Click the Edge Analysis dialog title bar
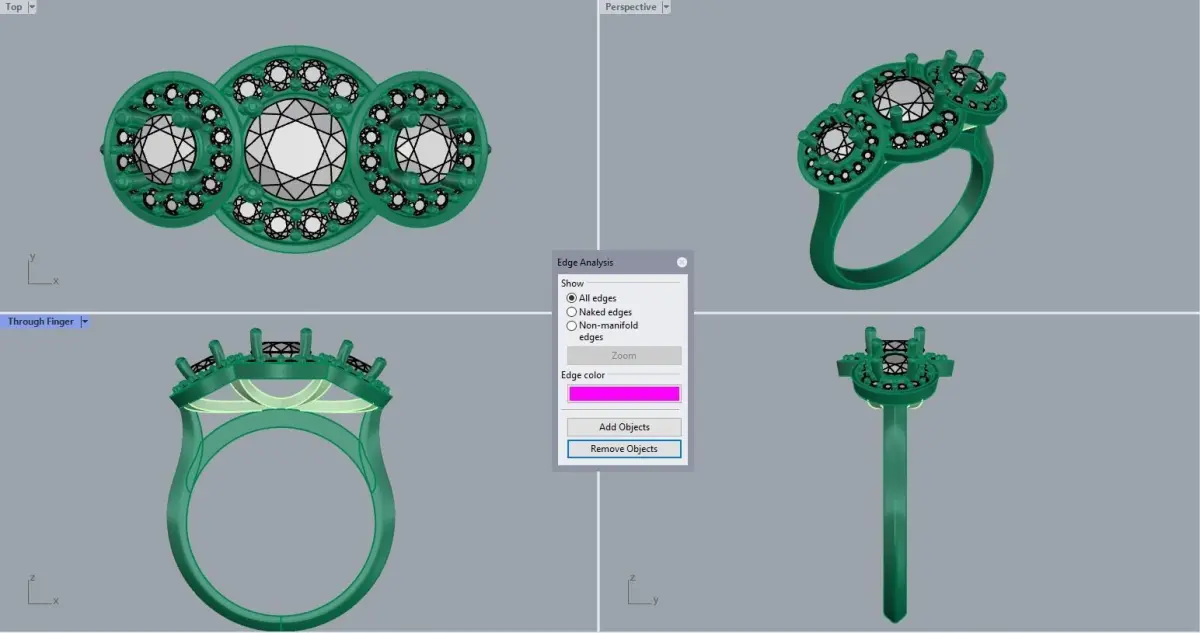The width and height of the screenshot is (1200, 633). click(622, 263)
